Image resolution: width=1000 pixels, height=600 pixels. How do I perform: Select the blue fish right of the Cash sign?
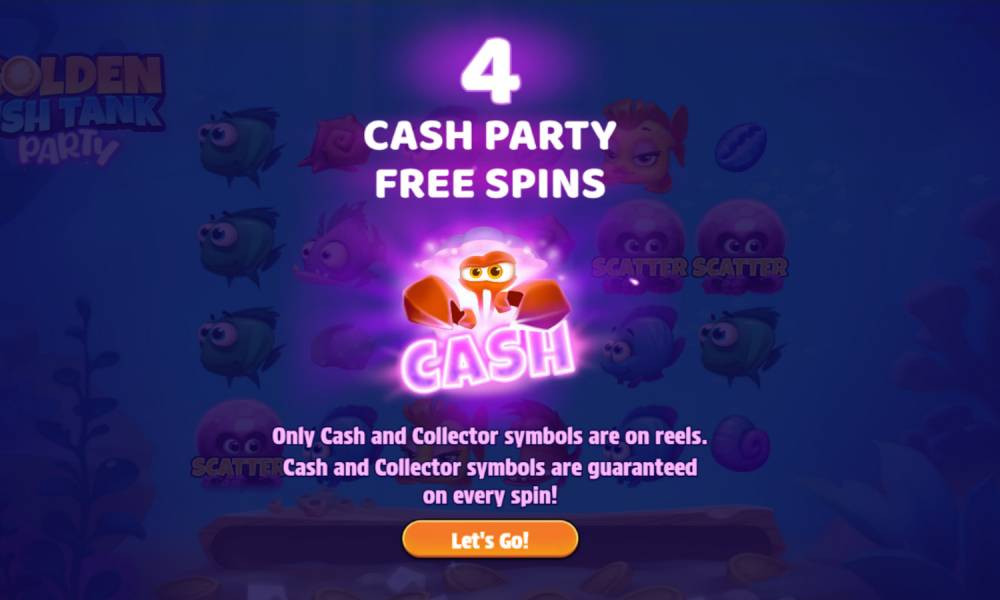pyautogui.click(x=641, y=348)
